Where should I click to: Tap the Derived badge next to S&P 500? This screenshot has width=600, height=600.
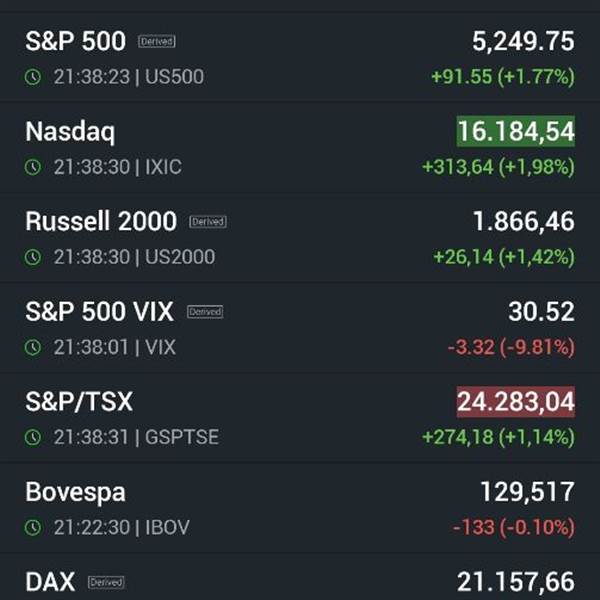pos(157,42)
